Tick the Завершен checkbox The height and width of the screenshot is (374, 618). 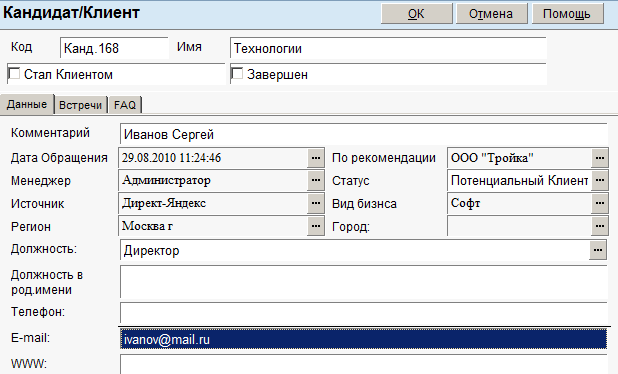(237, 74)
